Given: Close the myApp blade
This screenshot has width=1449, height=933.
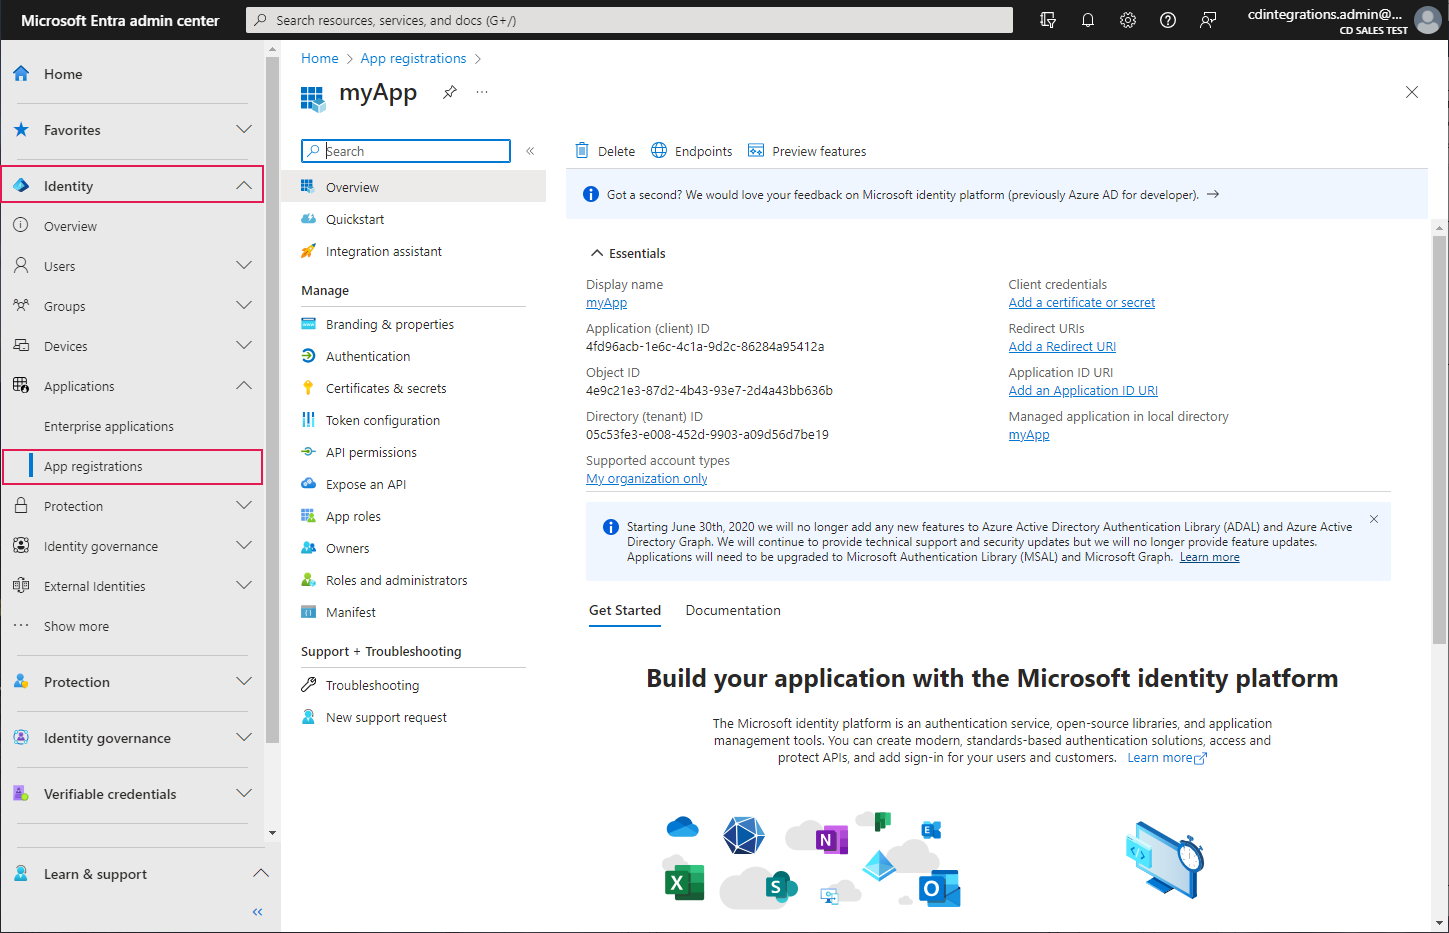Looking at the screenshot, I should click(1412, 92).
